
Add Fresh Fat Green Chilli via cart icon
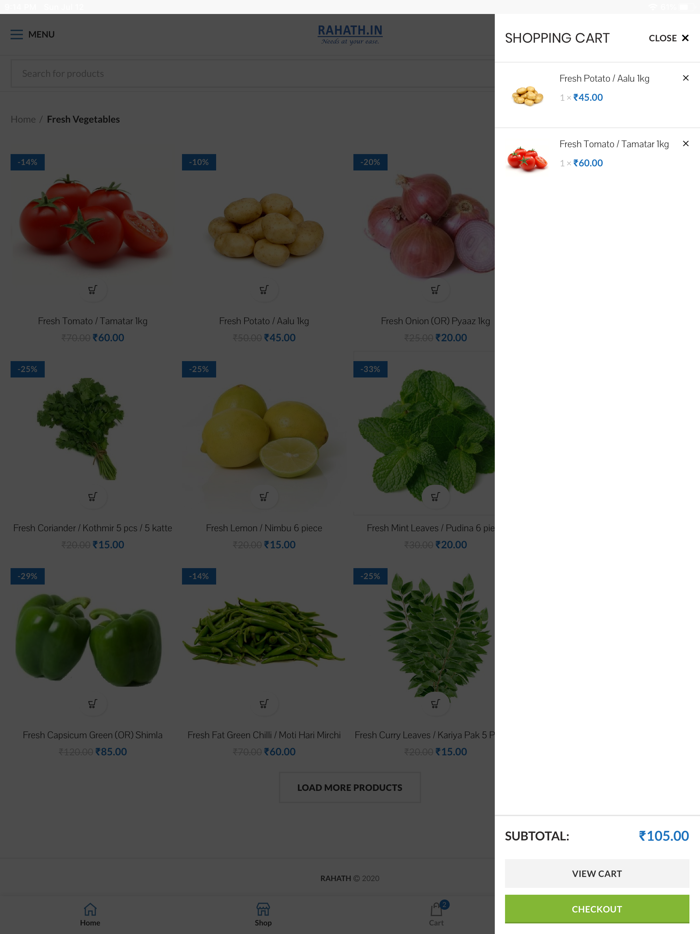[x=264, y=704]
